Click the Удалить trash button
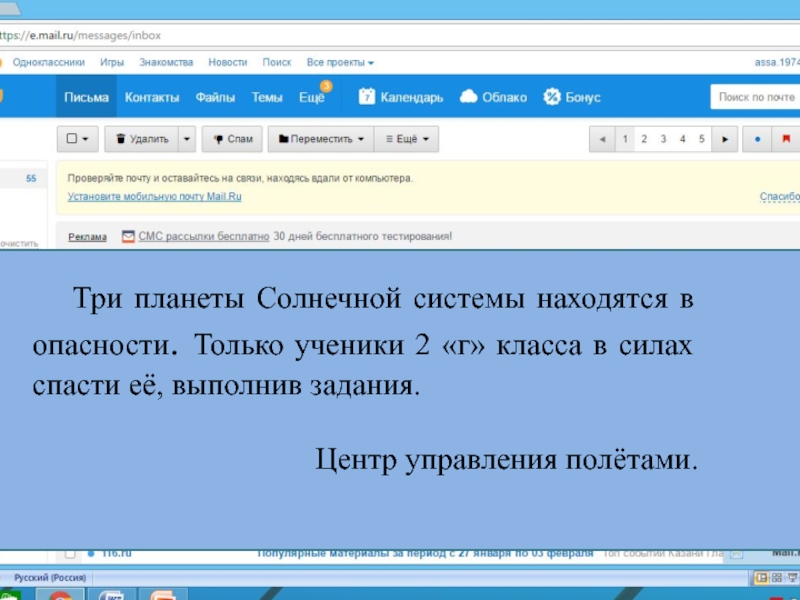This screenshot has height=600, width=800. pyautogui.click(x=141, y=139)
